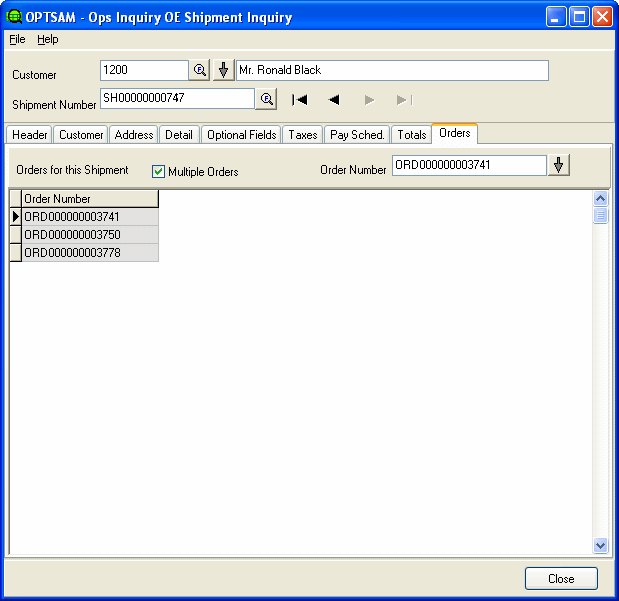Click the scrollbar down arrow in the orders grid
Viewport: 619px width, 601px height.
coord(600,545)
